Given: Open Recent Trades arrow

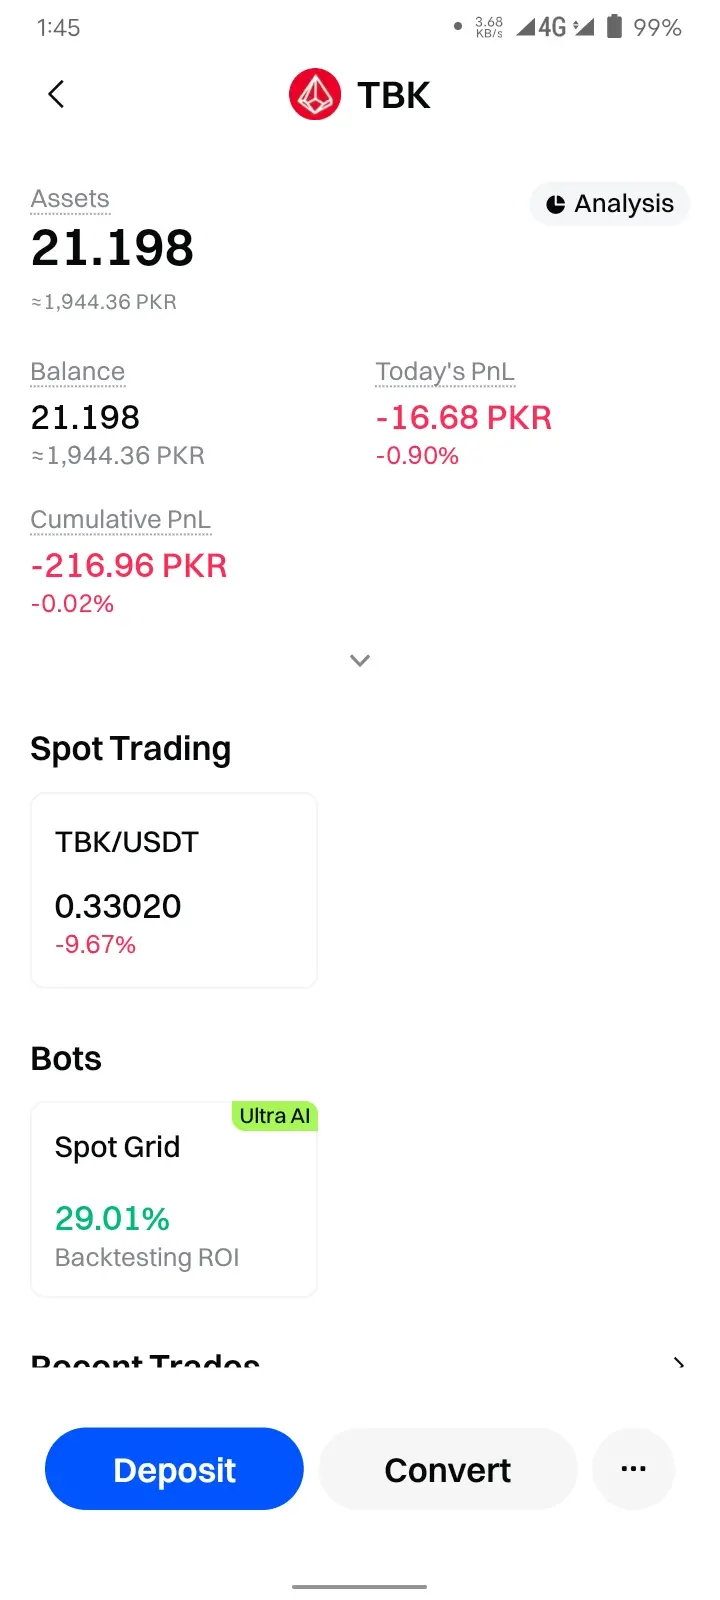Looking at the screenshot, I should click(x=679, y=1364).
